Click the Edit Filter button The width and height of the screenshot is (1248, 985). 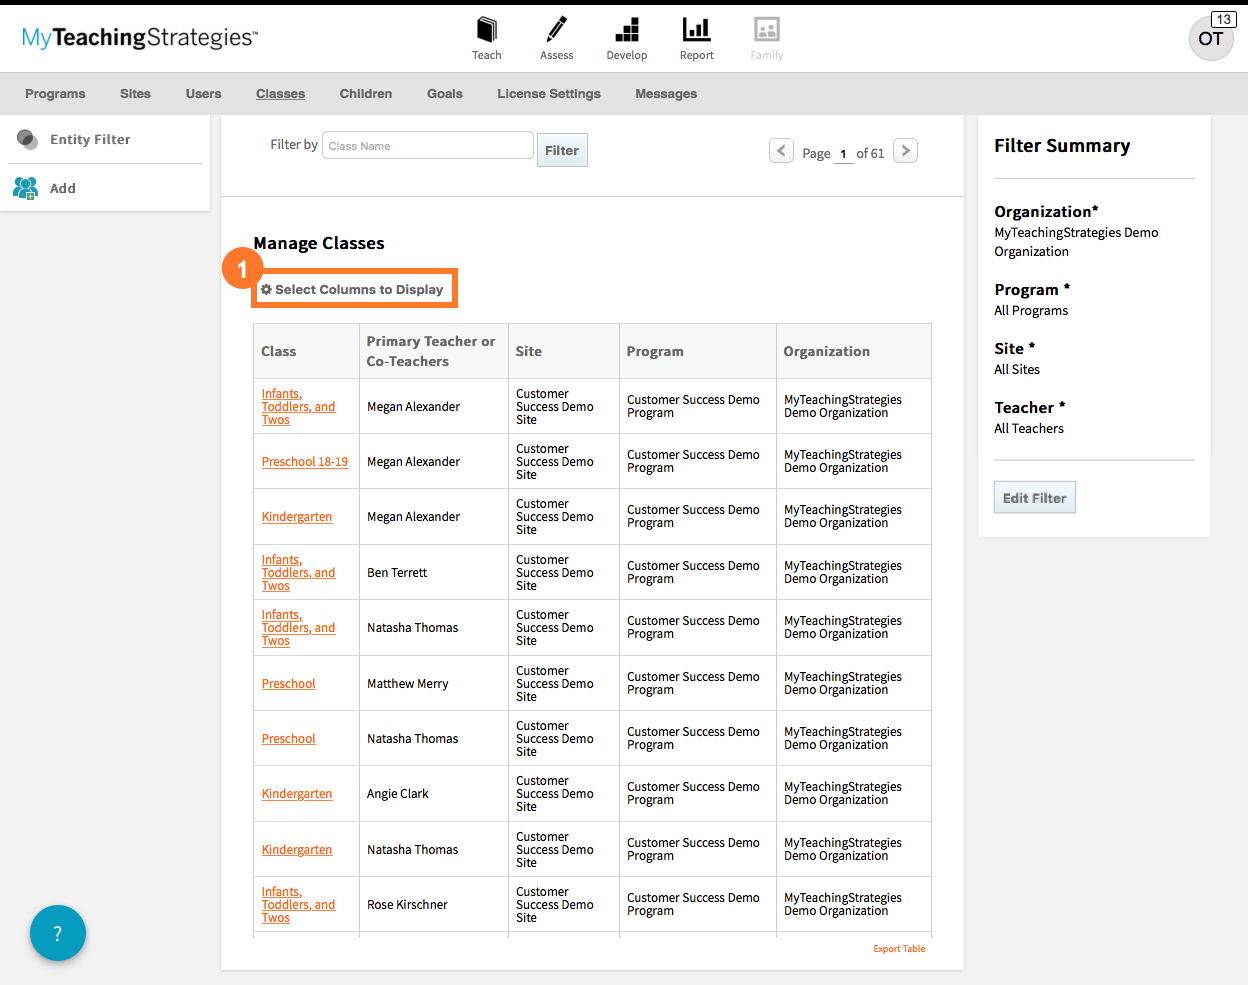1034,497
